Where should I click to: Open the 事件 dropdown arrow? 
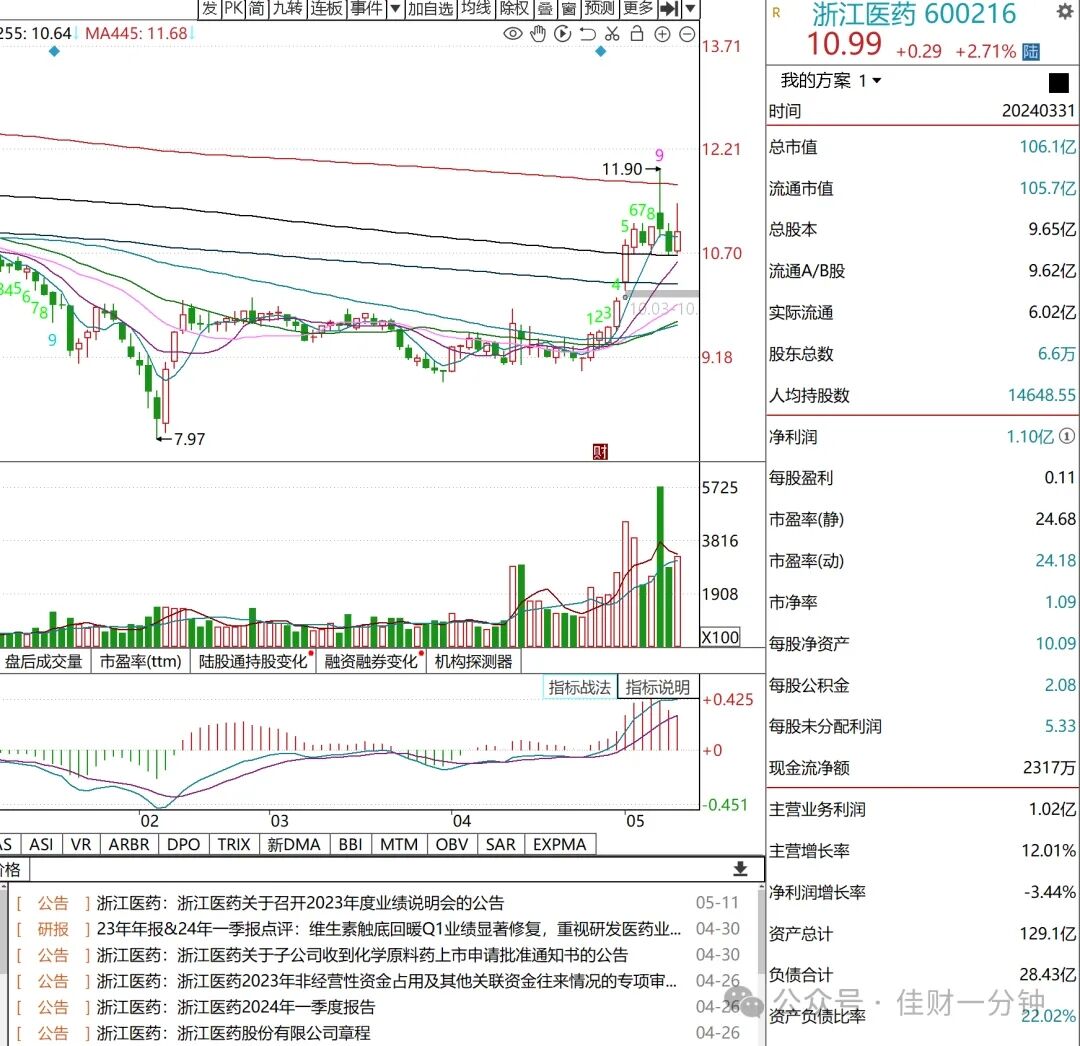click(x=395, y=9)
